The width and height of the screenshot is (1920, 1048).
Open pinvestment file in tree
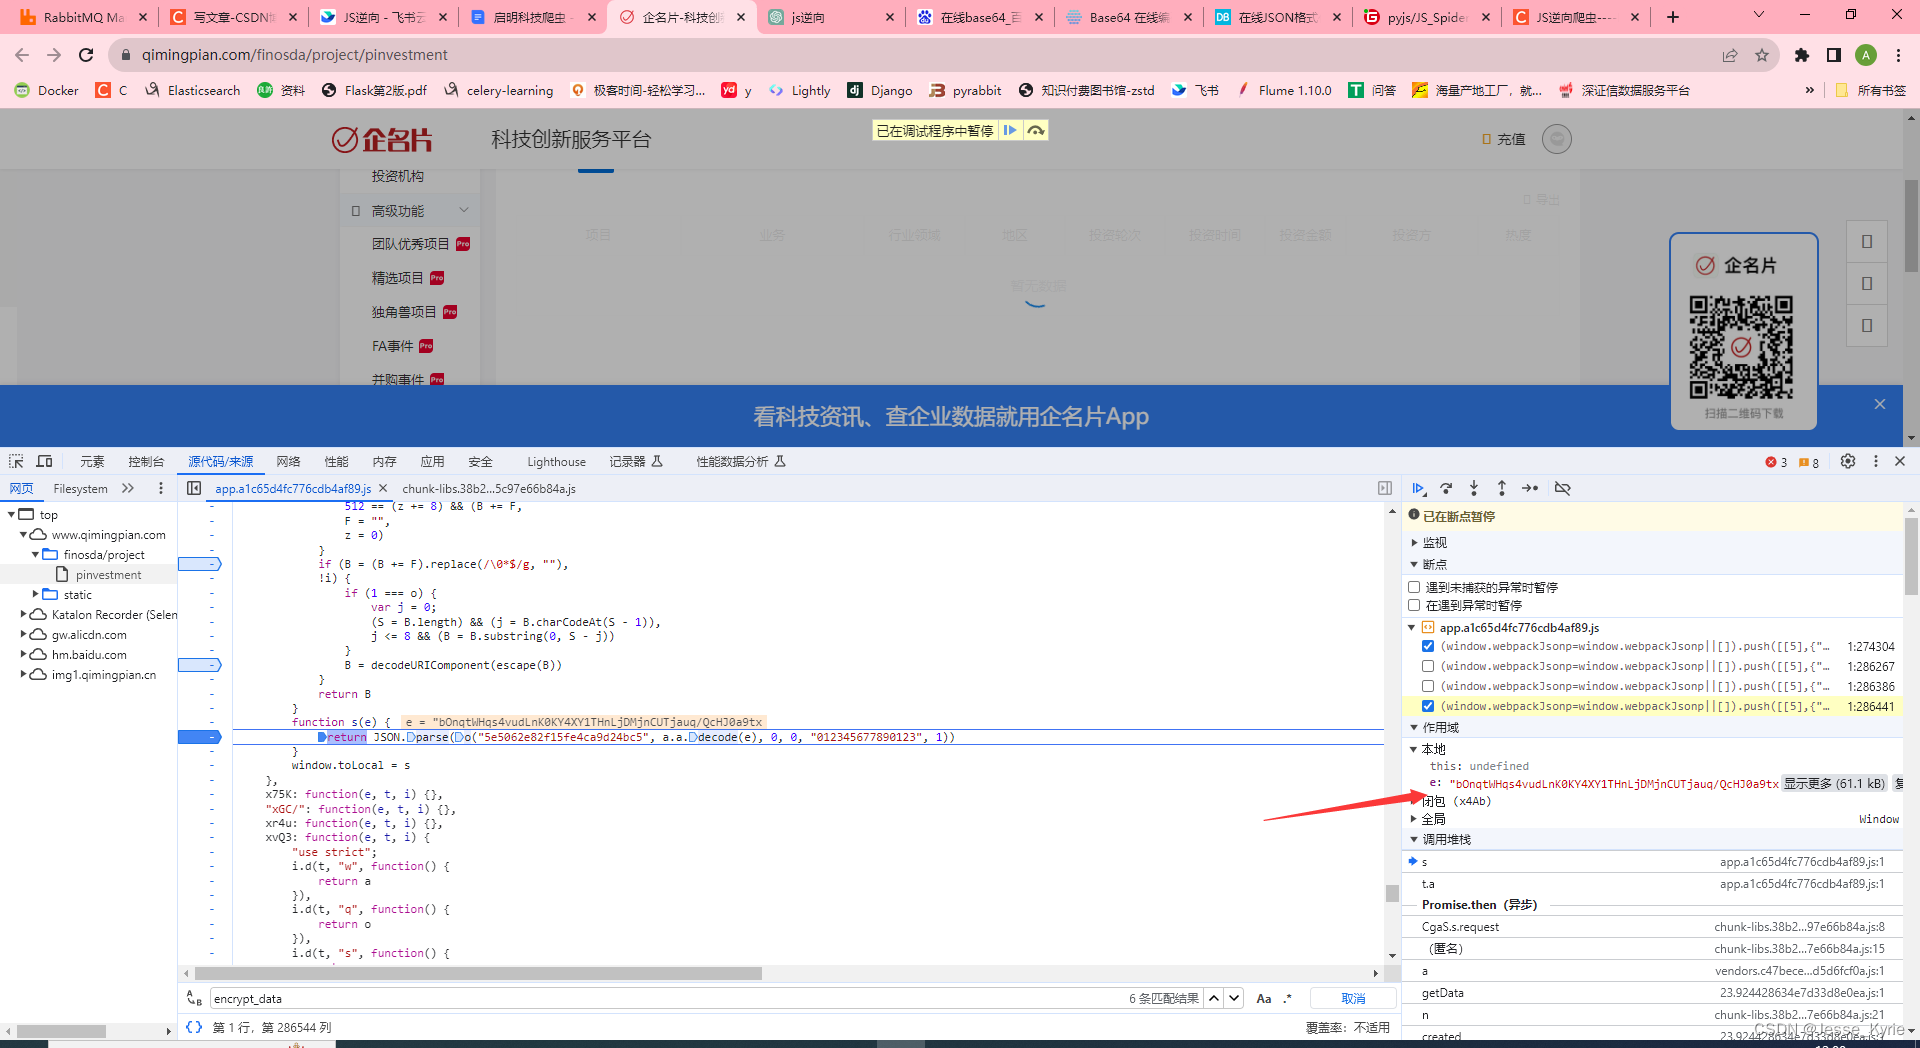(108, 574)
